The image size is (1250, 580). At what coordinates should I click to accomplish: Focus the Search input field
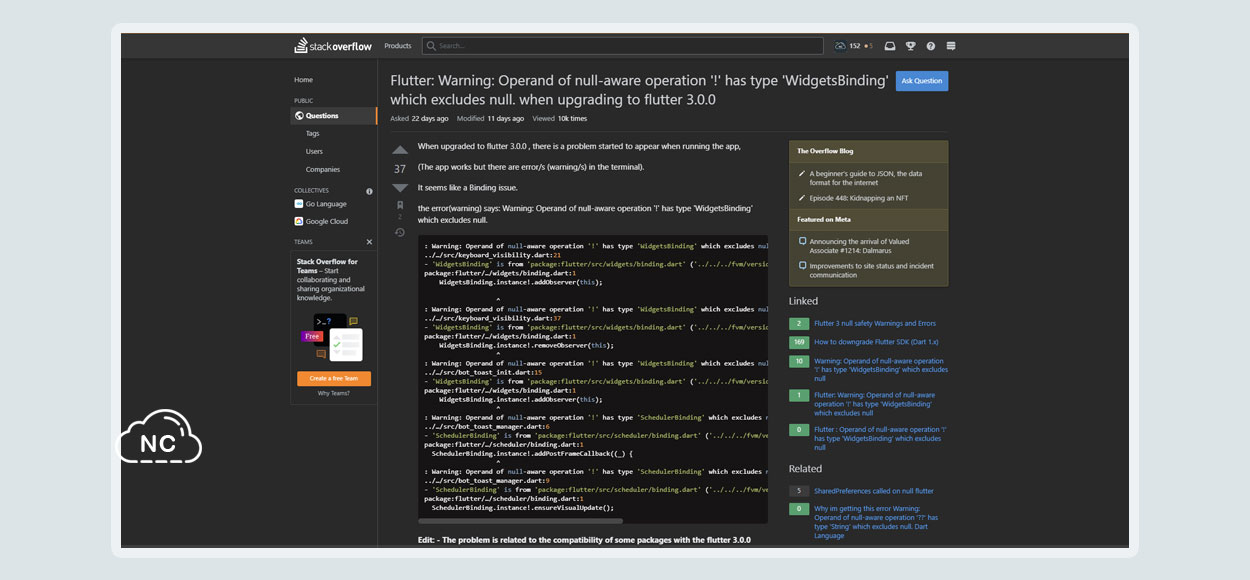[622, 46]
